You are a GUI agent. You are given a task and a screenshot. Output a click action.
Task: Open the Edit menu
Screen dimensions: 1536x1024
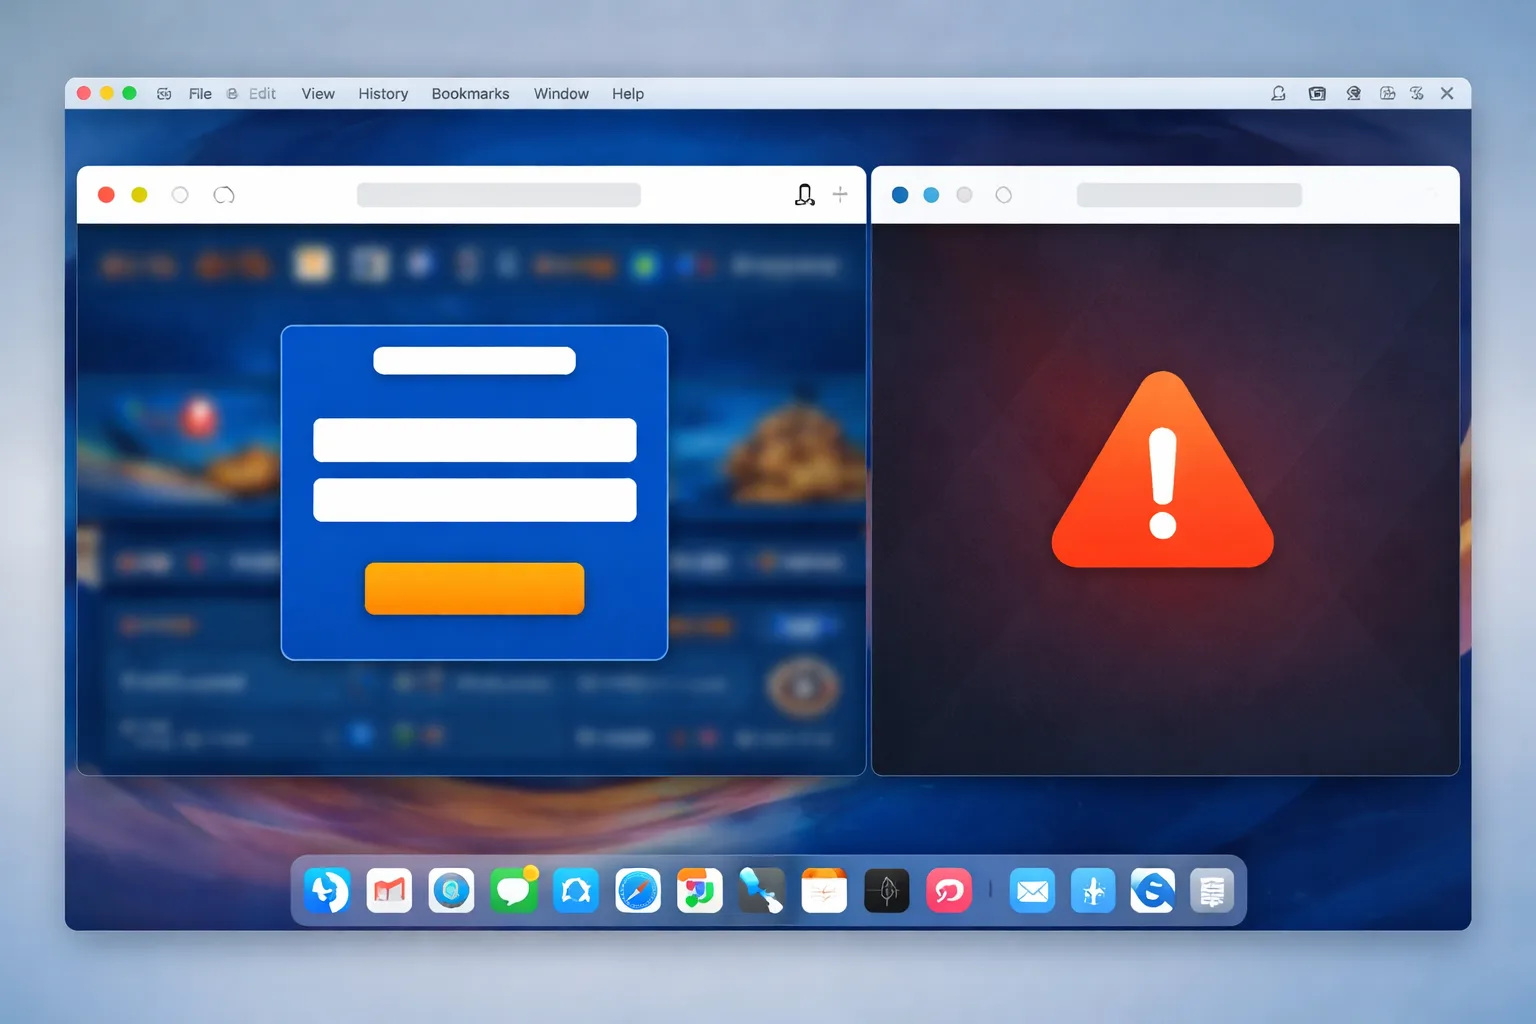[x=262, y=94]
